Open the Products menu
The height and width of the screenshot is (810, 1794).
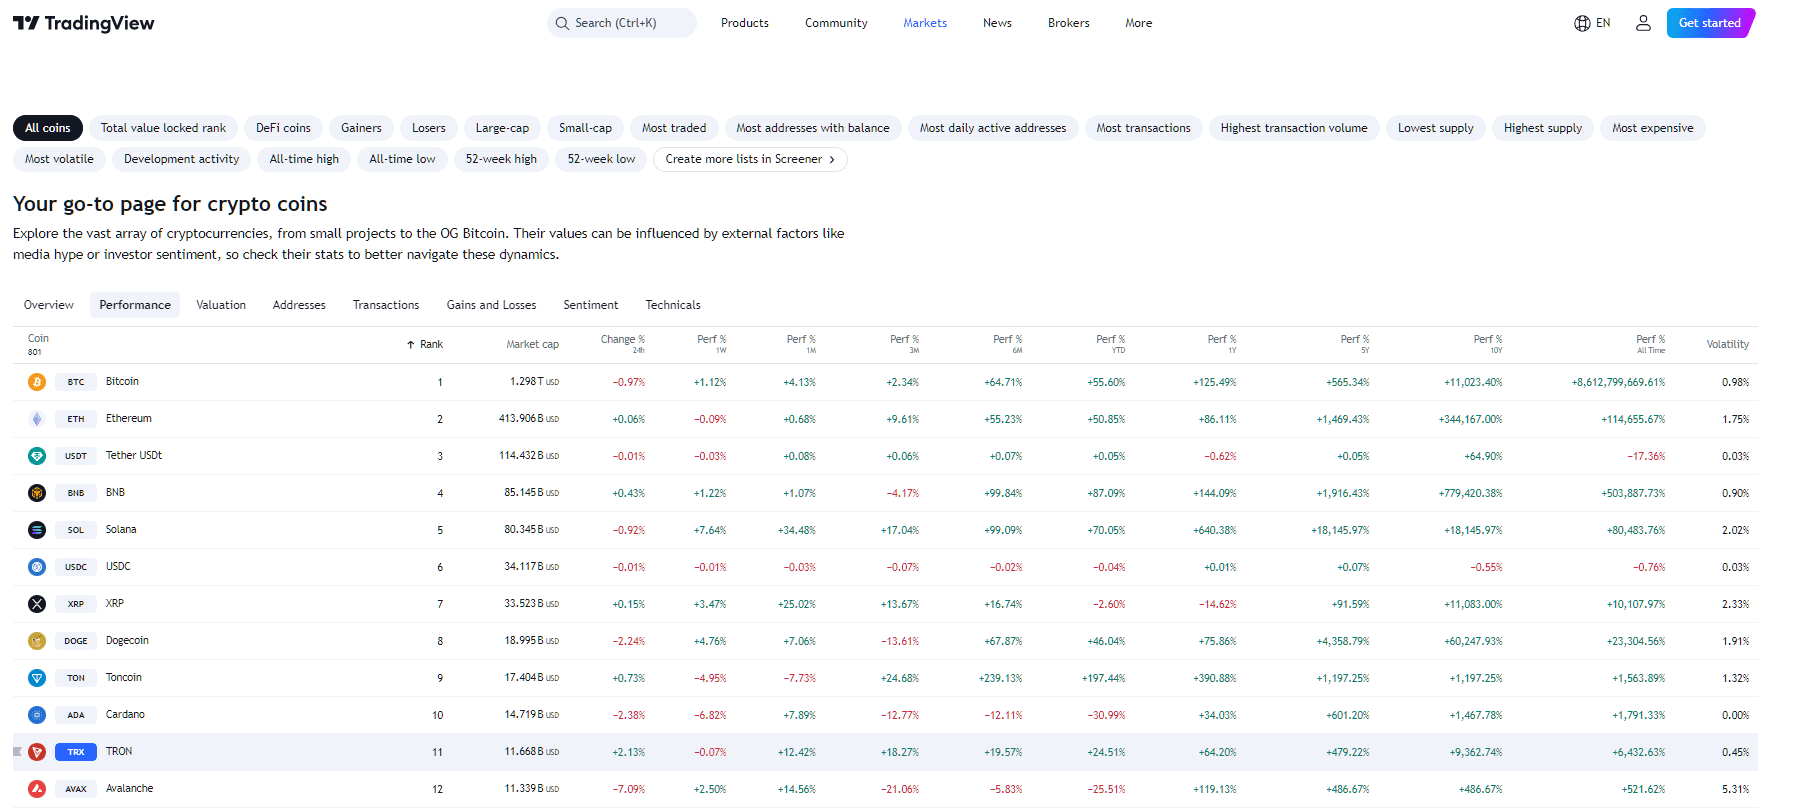click(745, 23)
